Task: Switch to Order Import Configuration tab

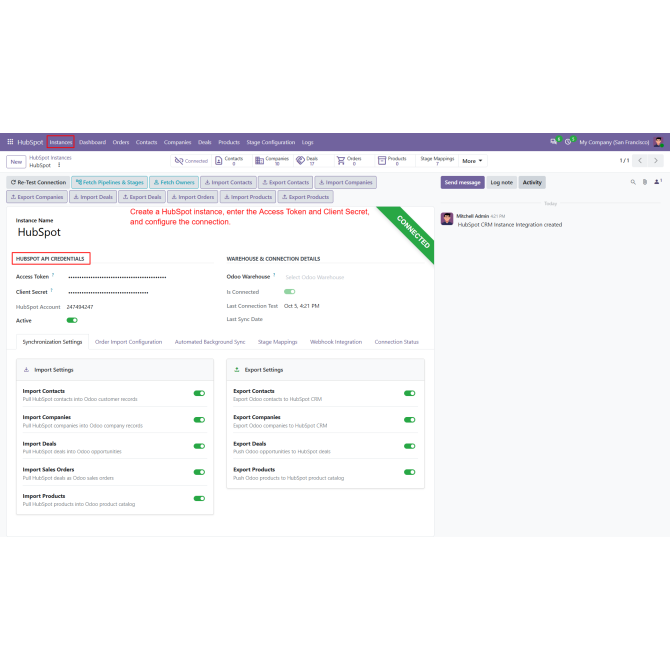Action: (128, 342)
